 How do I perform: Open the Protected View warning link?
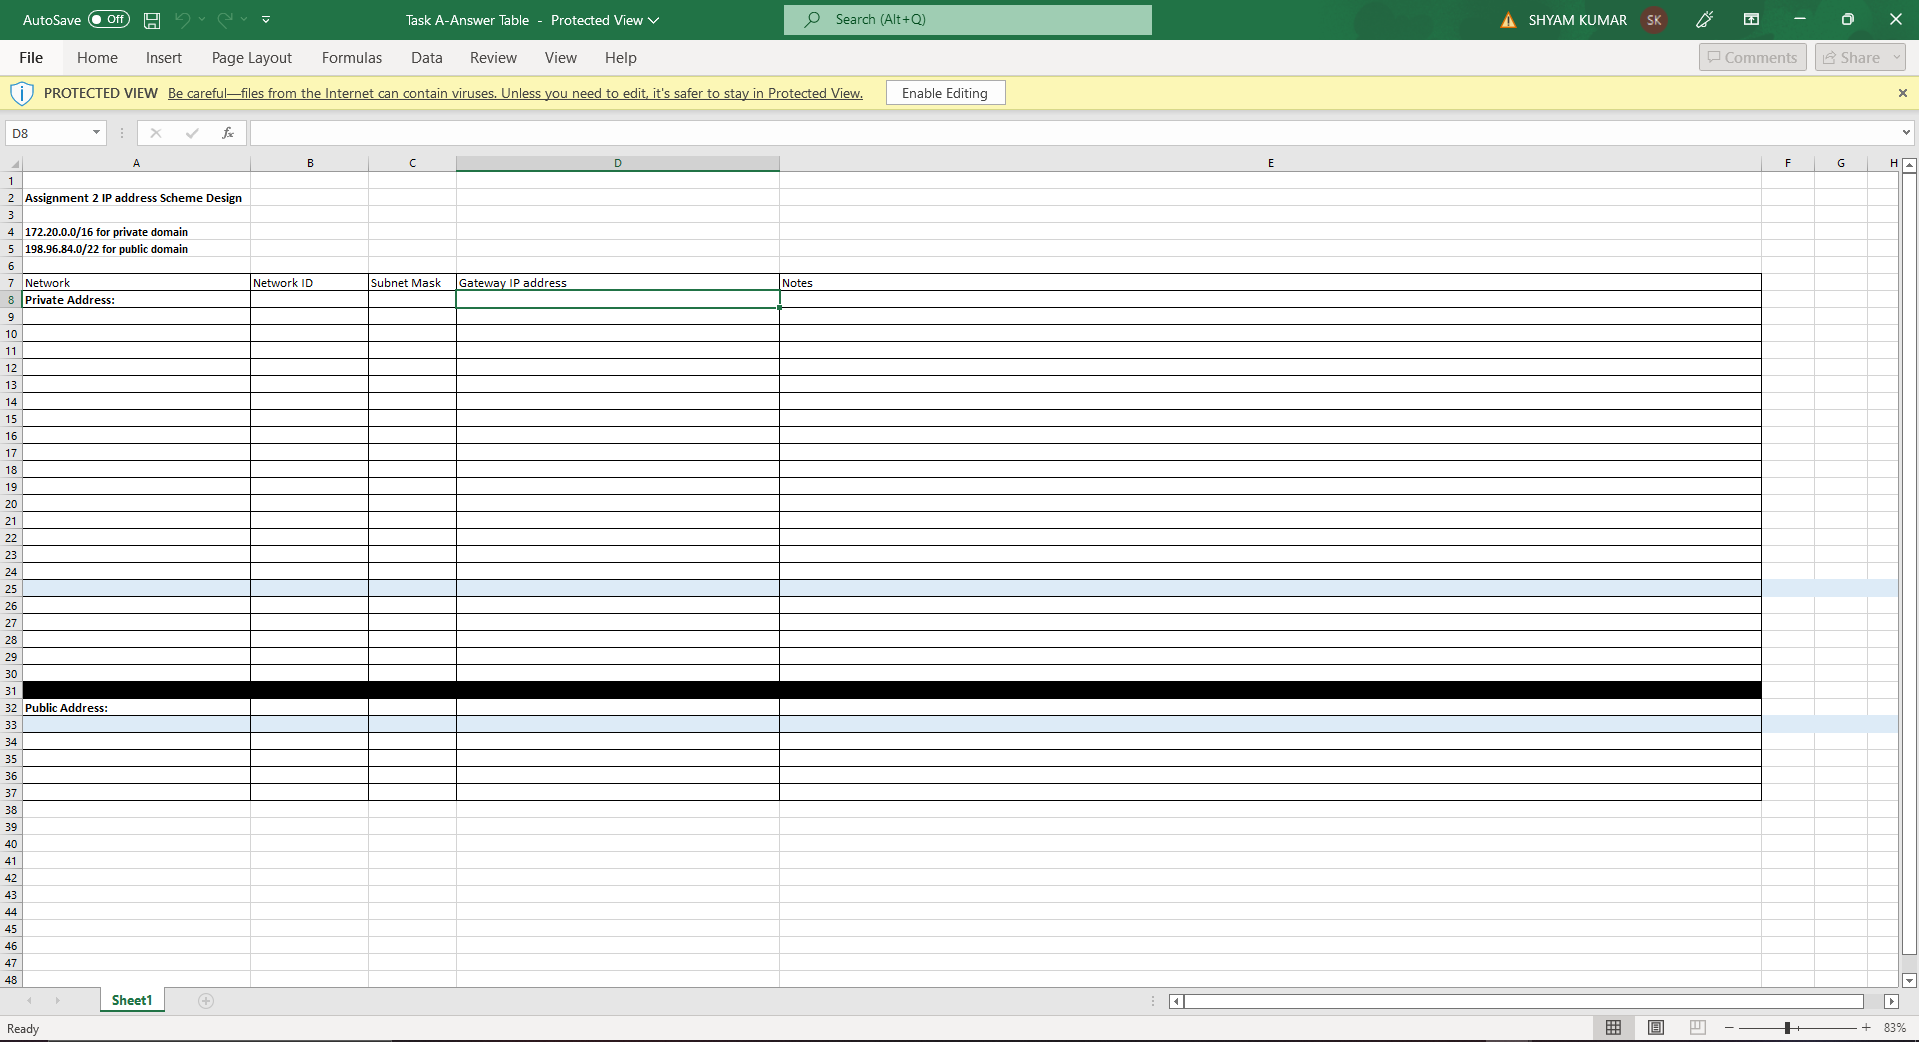515,93
